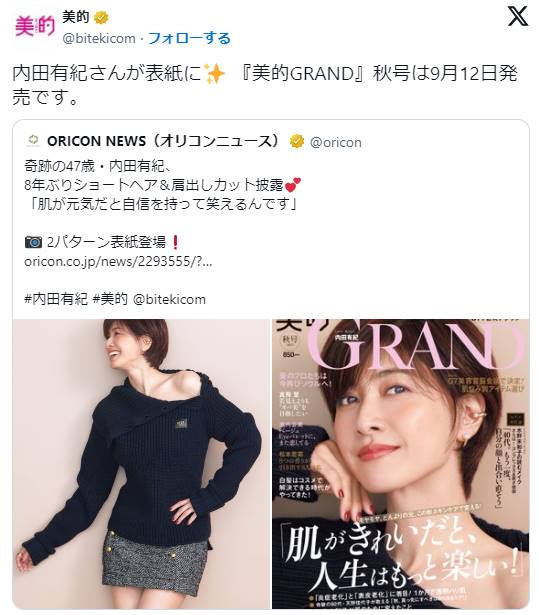Screen dimensions: 539x615
Task: Open the 美的GRAND magazine cover image
Action: [x=401, y=464]
